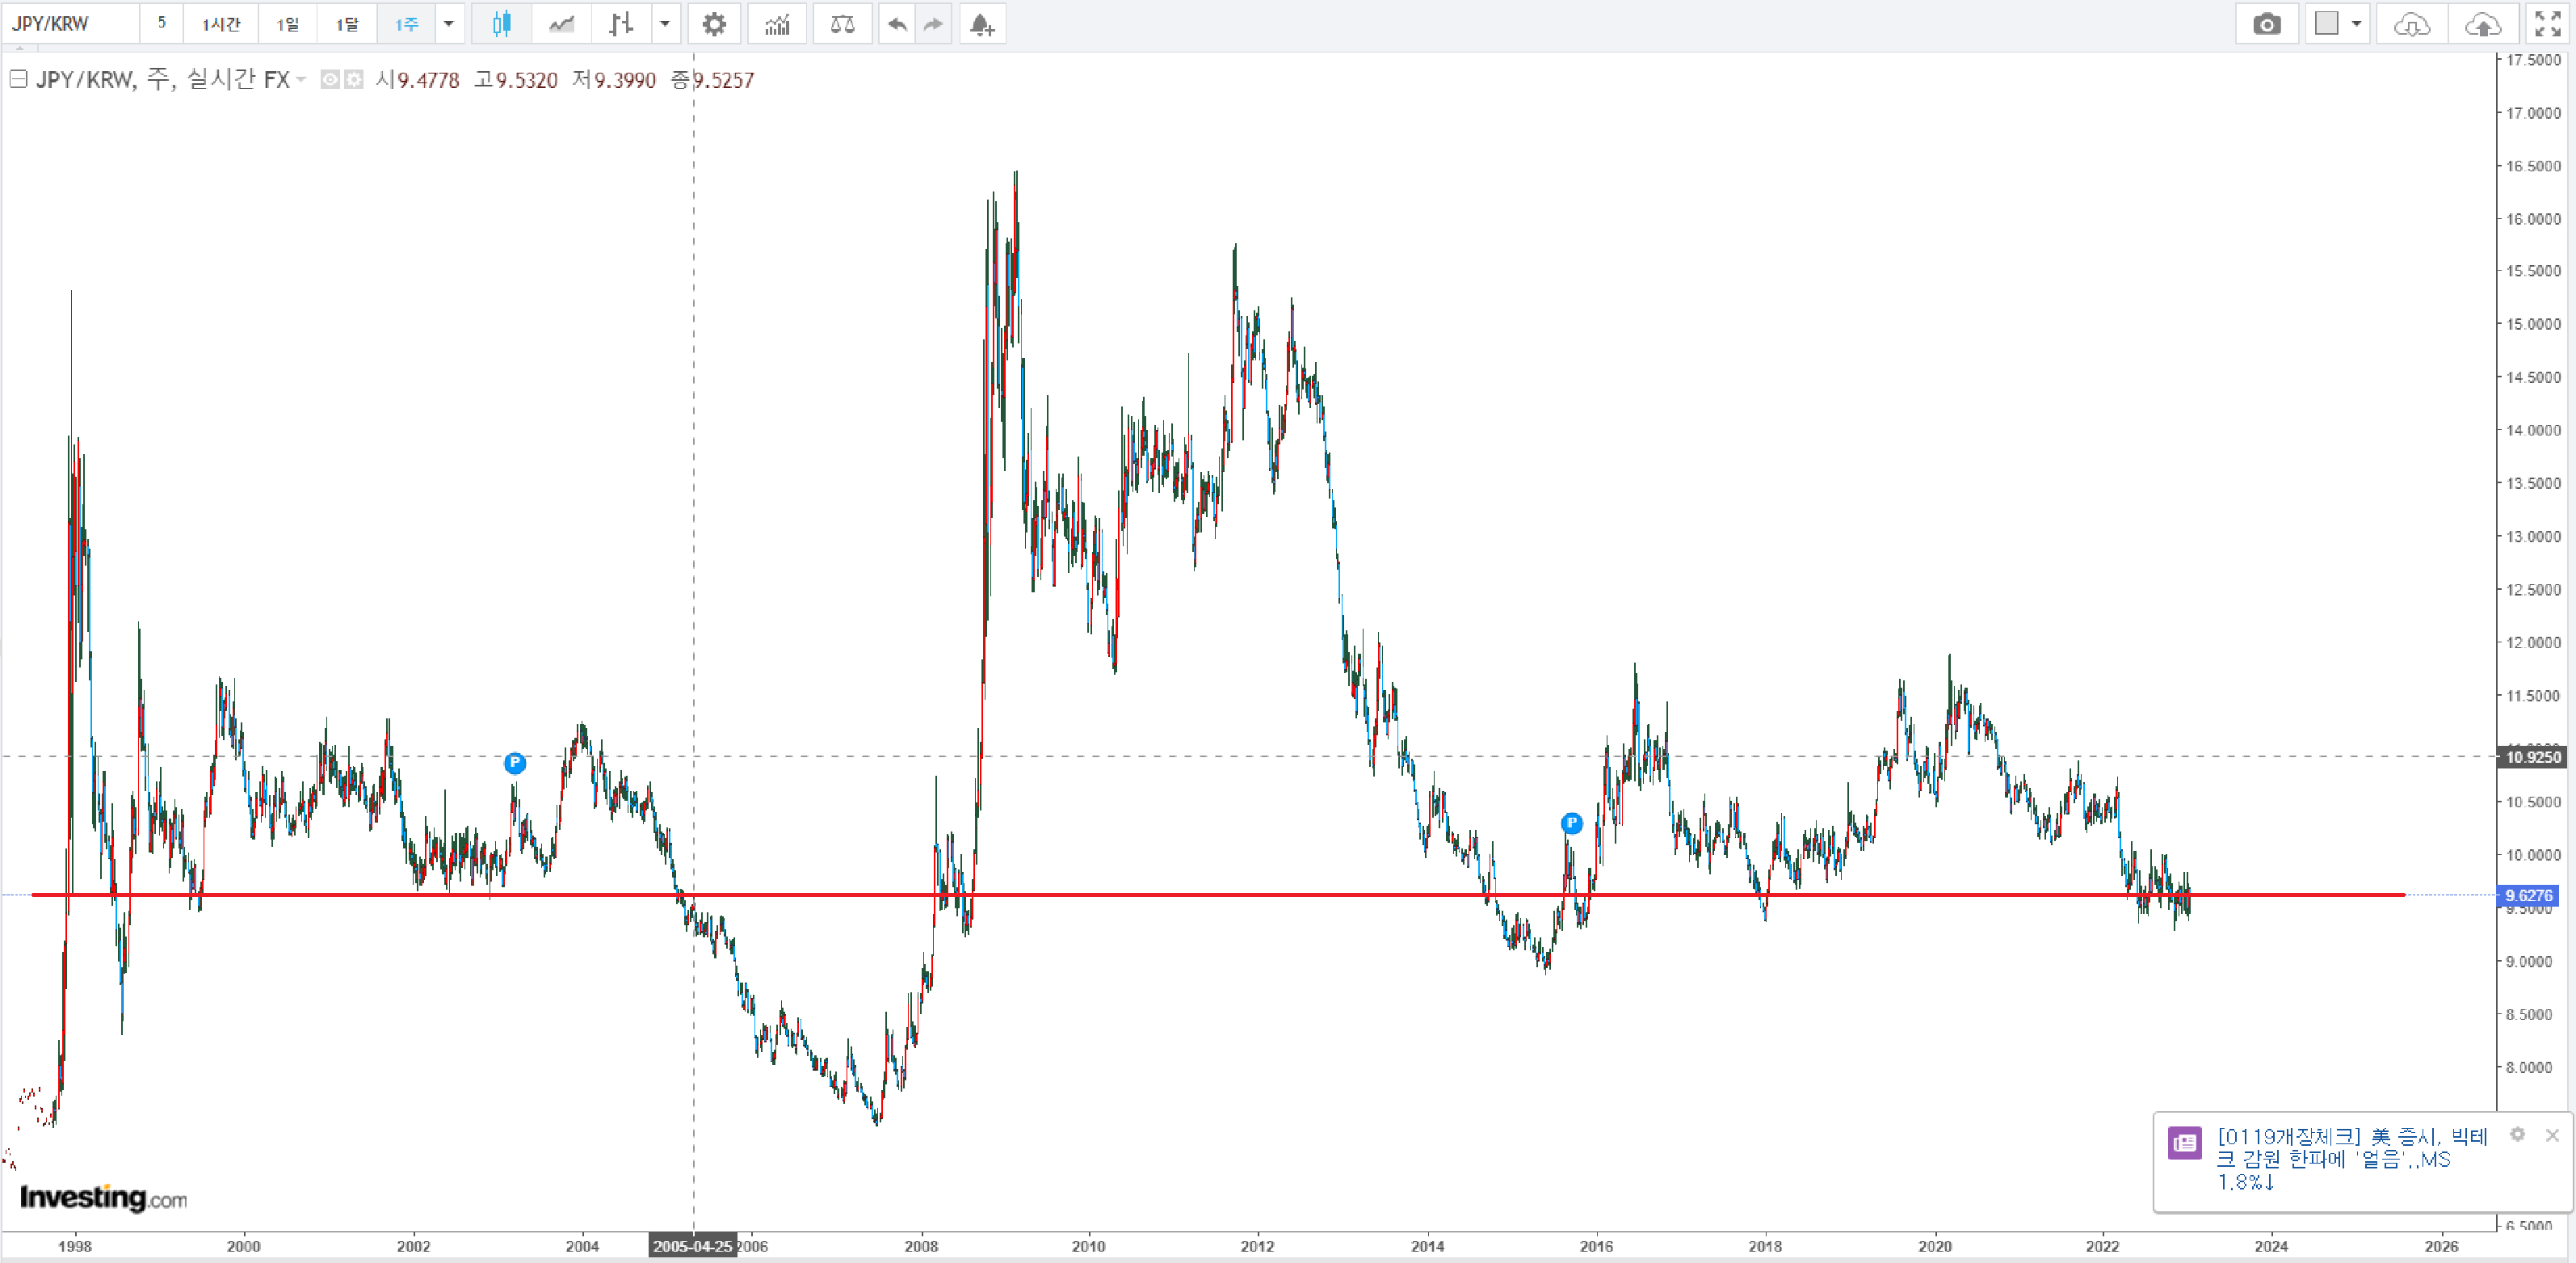Open data source dropdown after 실시간 FX
Viewport: 2576px width, 1263px height.
tap(301, 79)
